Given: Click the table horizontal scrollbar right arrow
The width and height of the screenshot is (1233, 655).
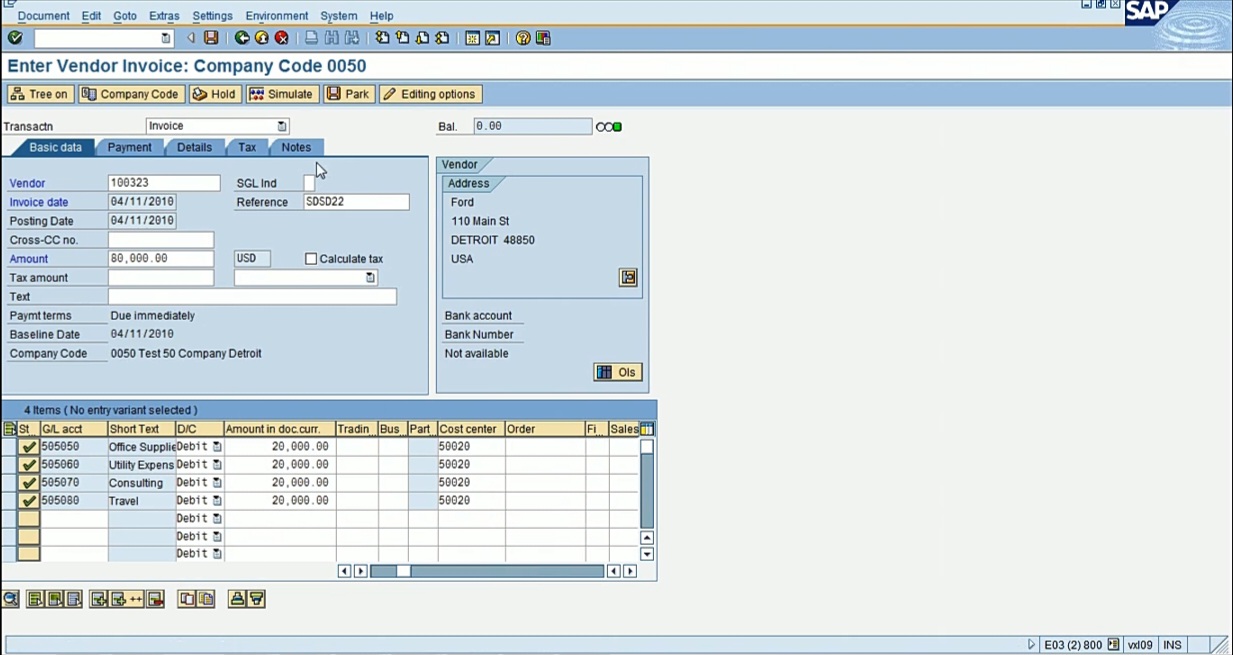Looking at the screenshot, I should [630, 571].
